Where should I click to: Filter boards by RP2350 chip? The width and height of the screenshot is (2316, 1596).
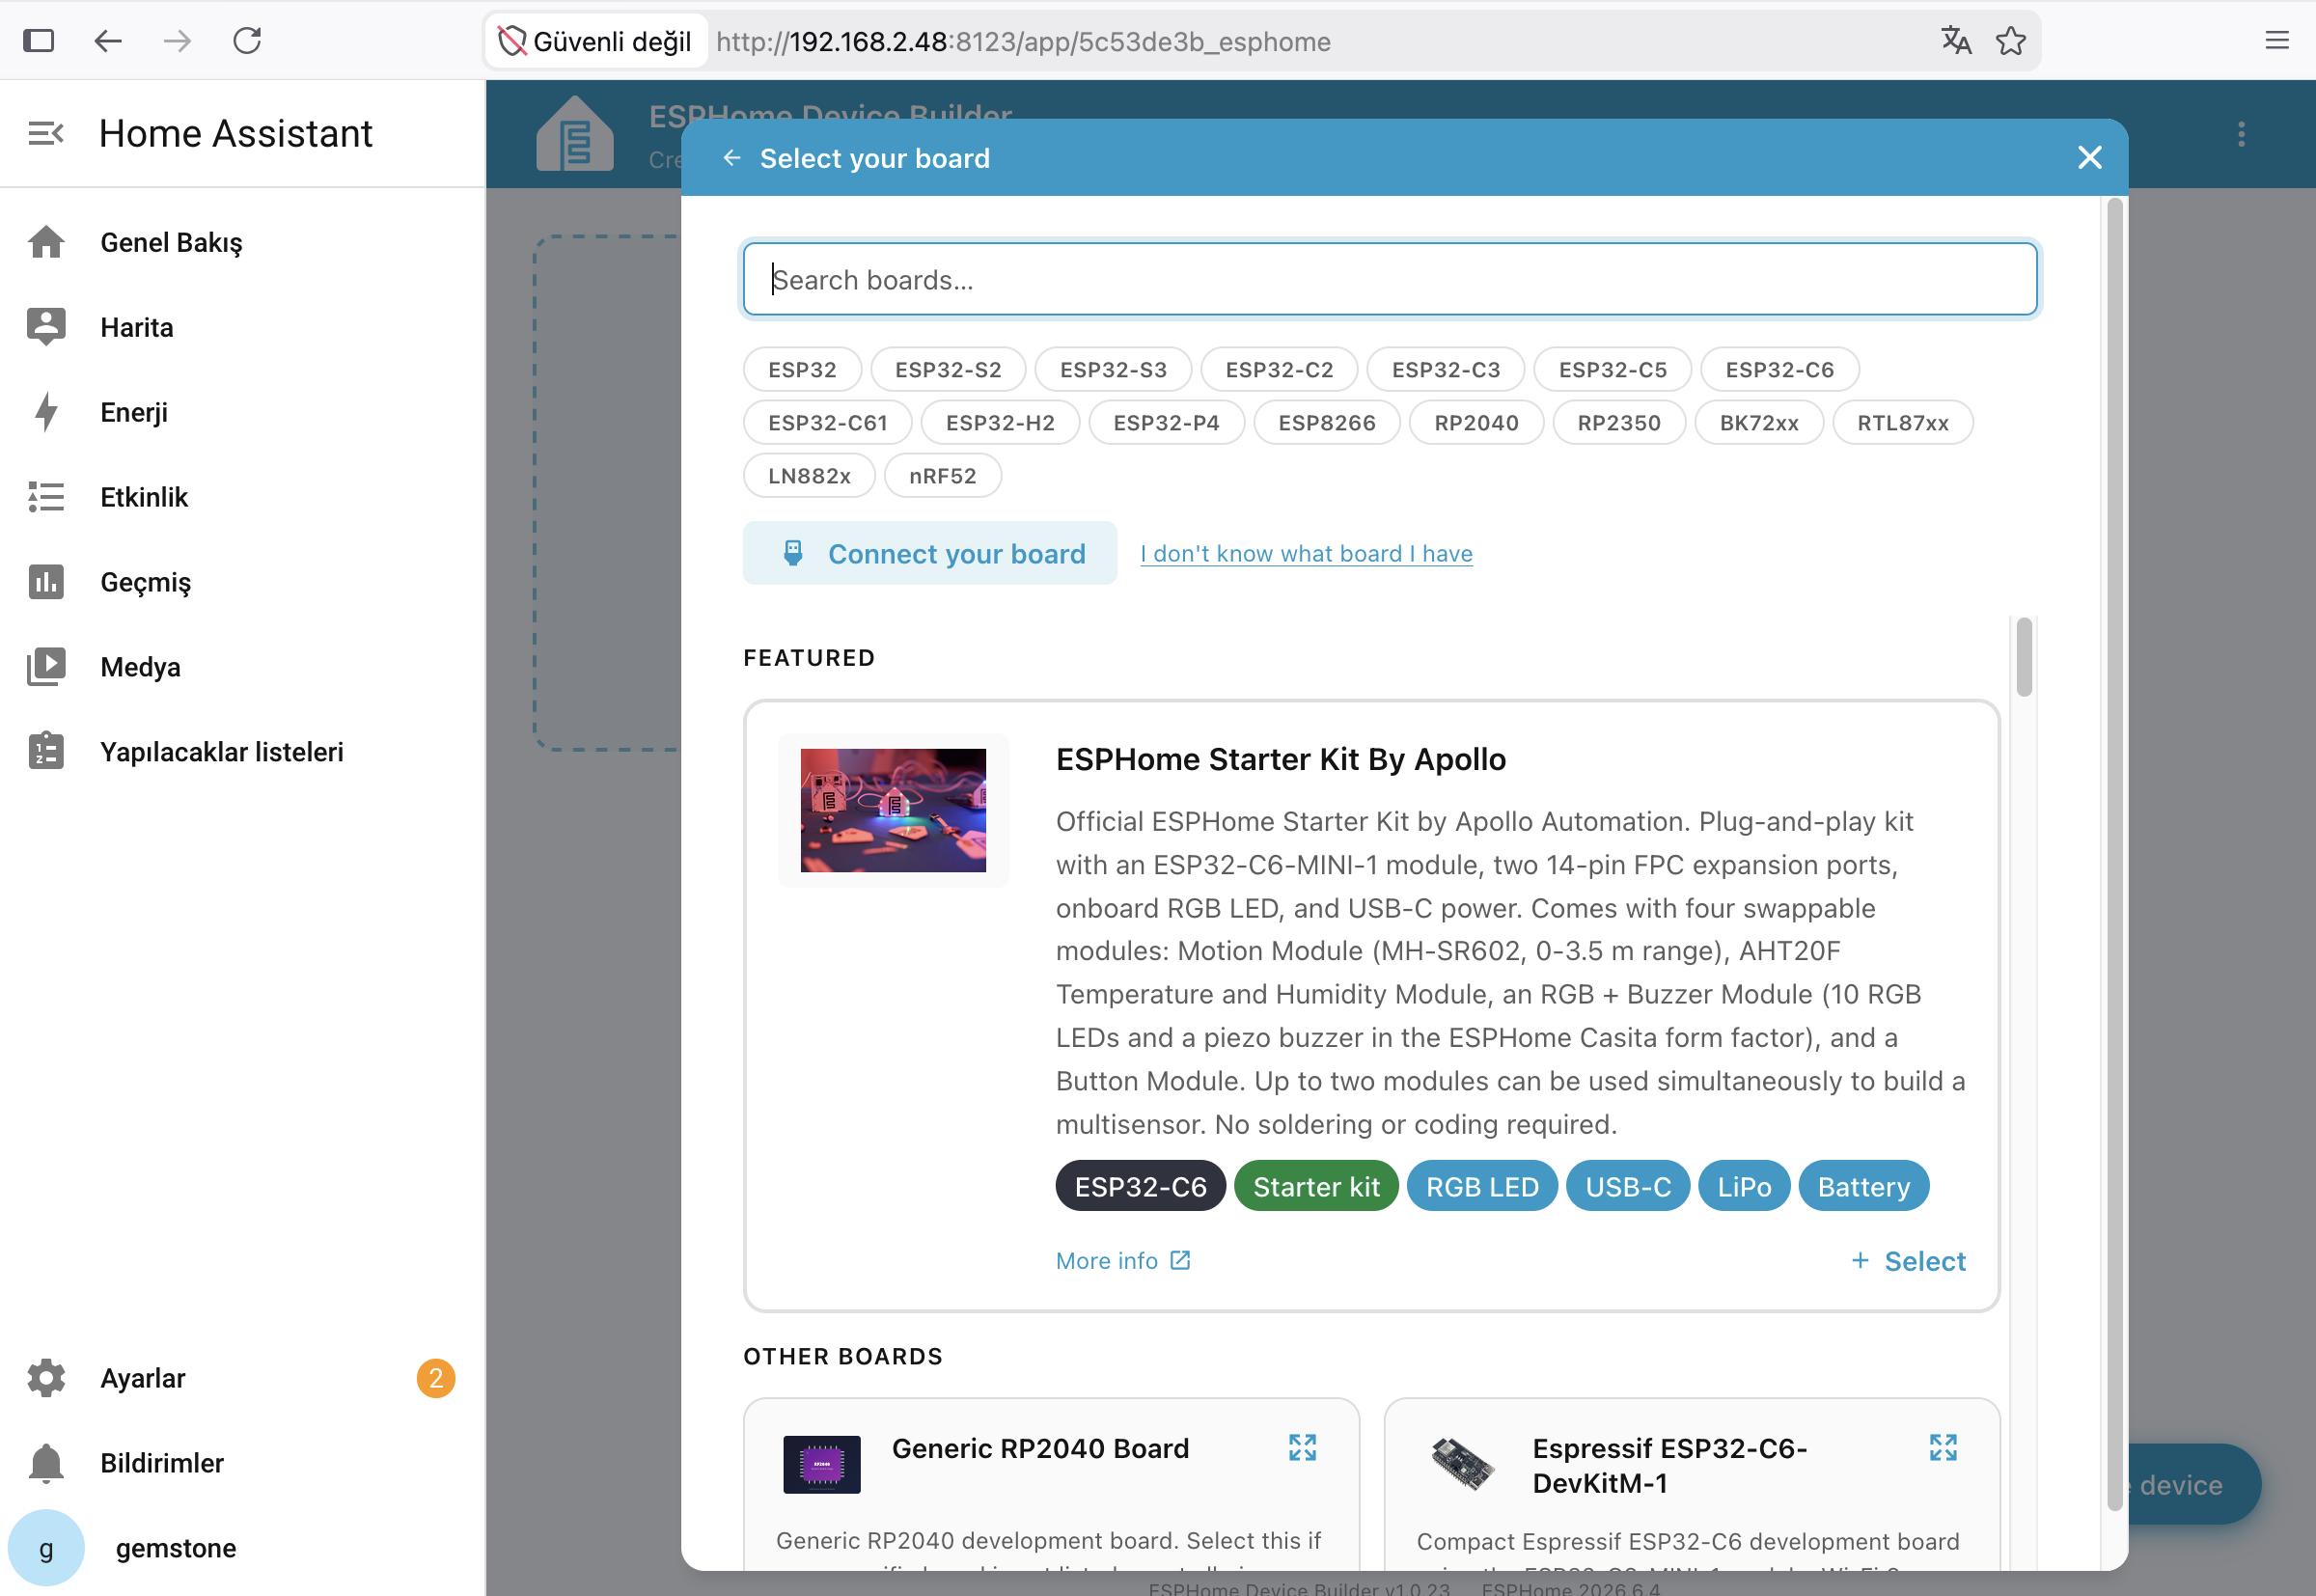[x=1619, y=422]
